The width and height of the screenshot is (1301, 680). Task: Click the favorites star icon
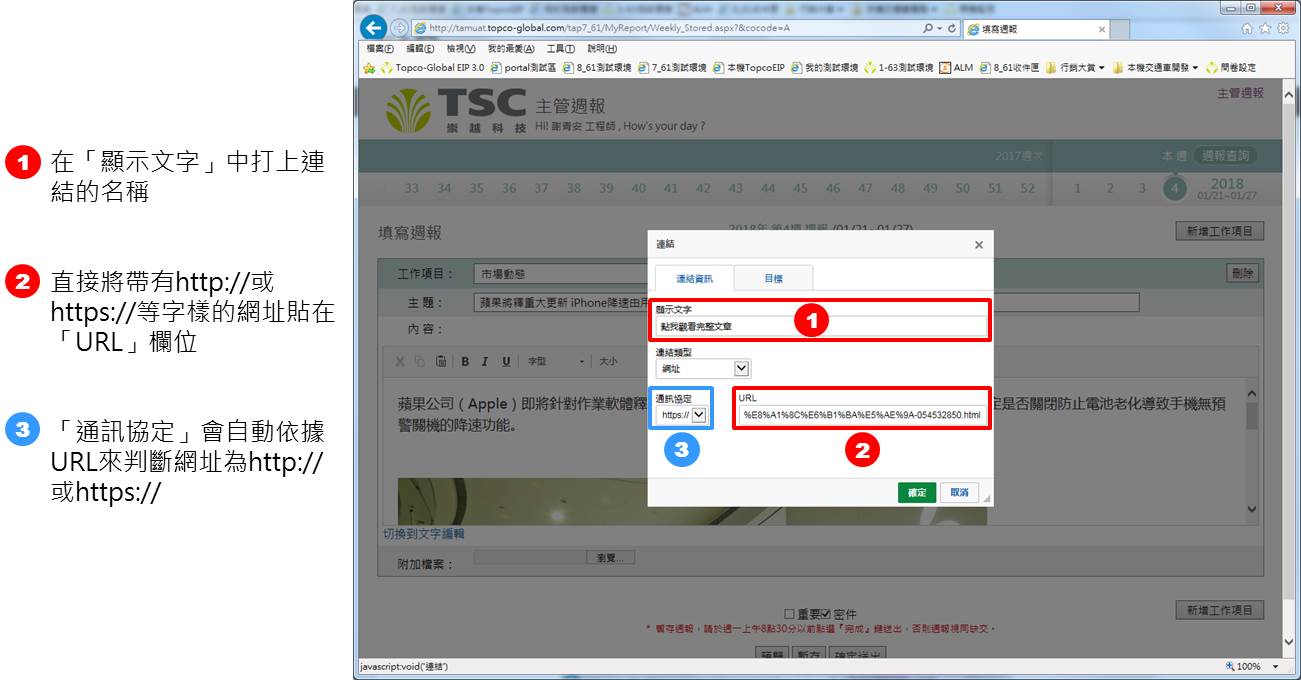tap(1266, 28)
